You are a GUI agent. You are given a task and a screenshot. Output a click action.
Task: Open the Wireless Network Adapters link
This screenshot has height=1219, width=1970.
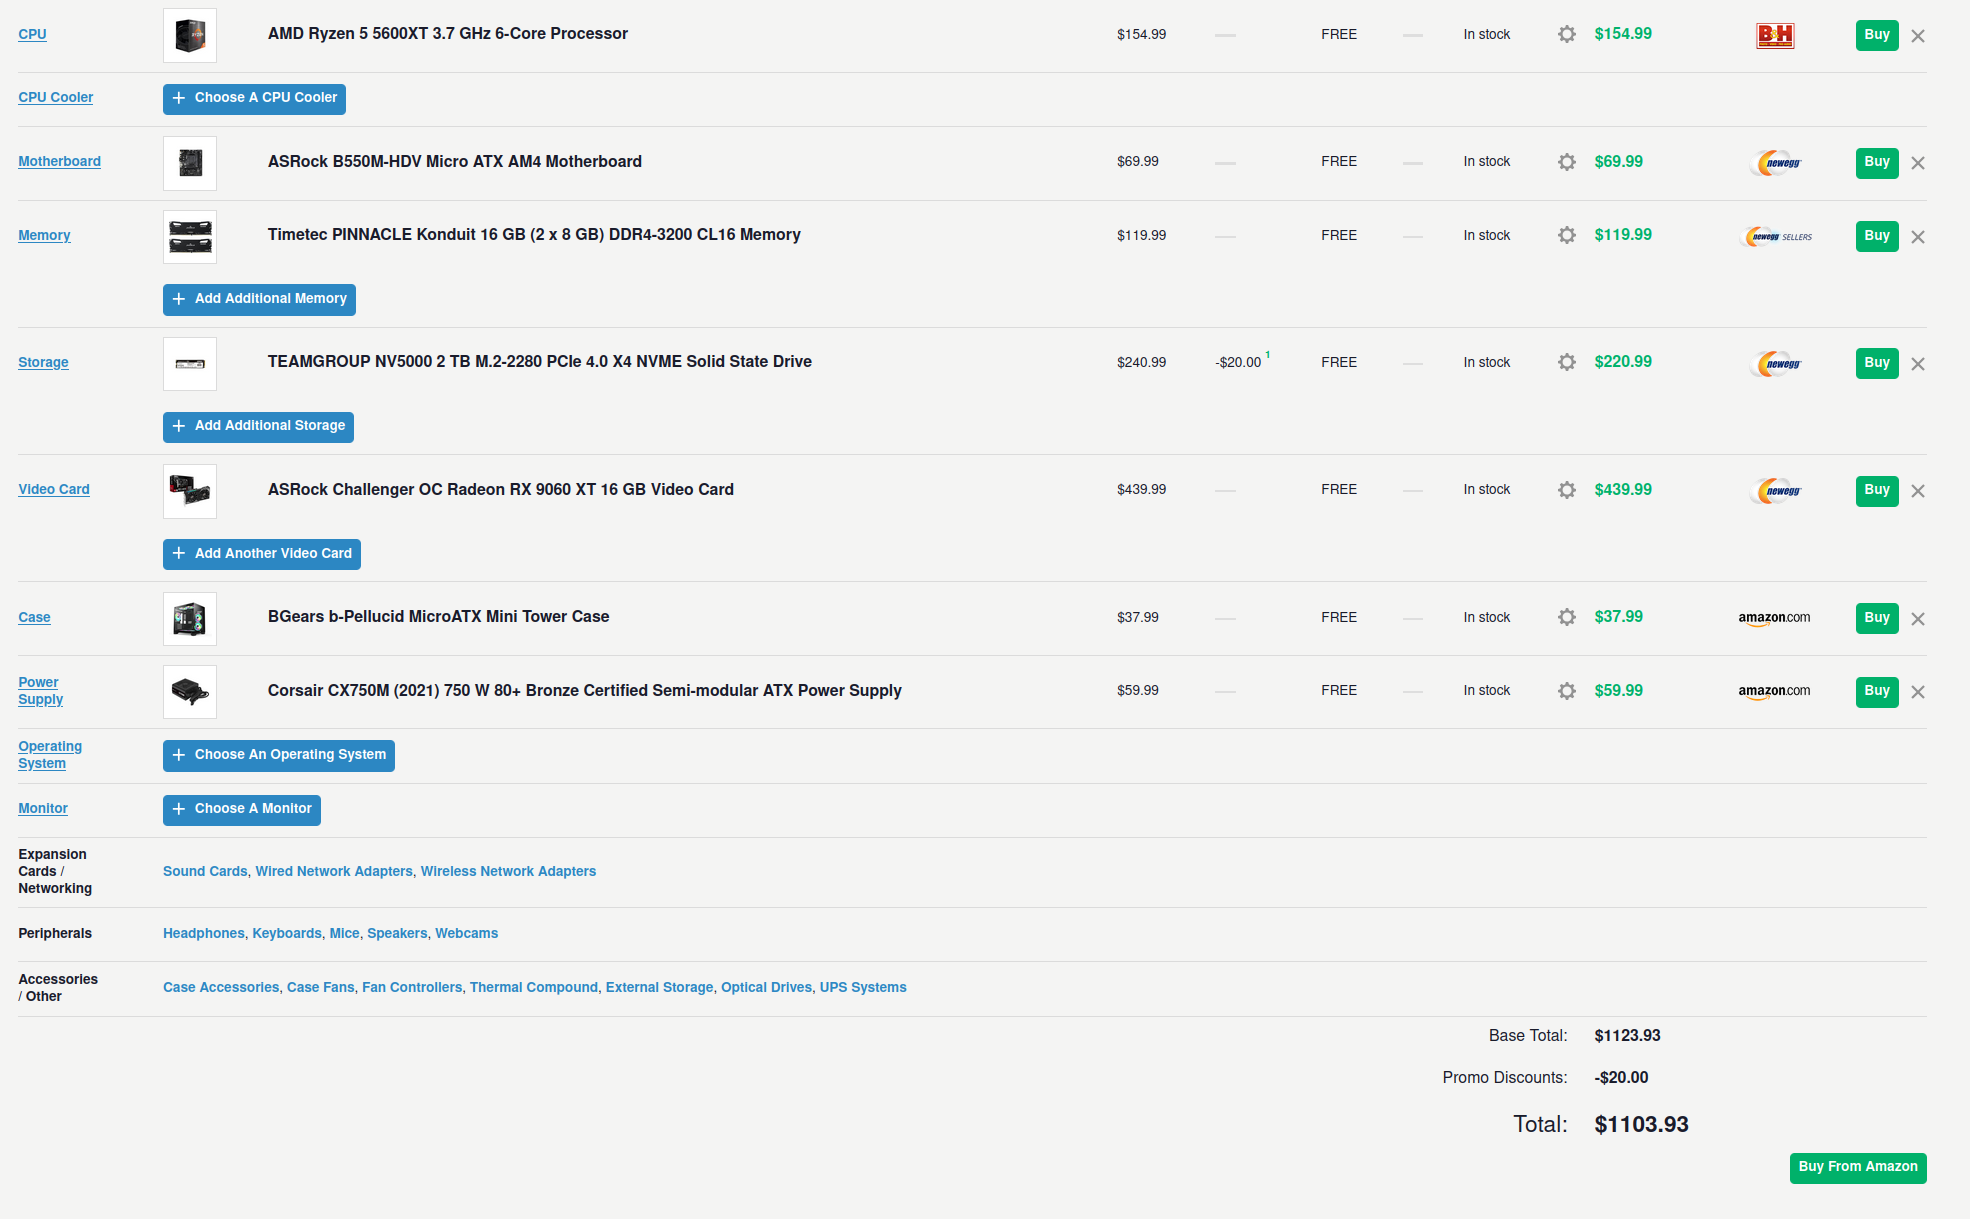click(508, 871)
